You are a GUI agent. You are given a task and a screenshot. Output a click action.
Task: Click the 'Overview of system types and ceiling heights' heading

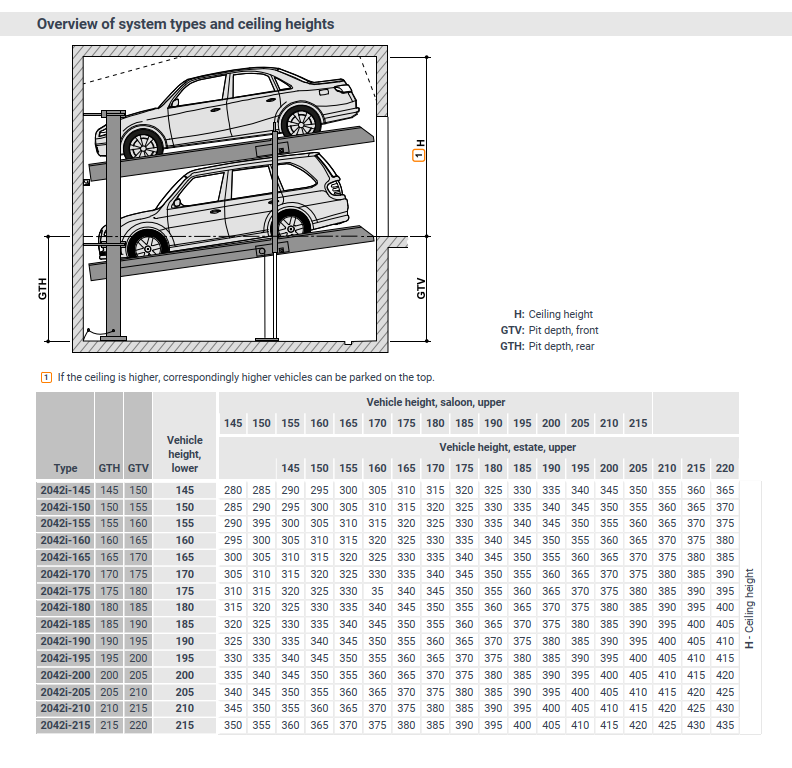(185, 23)
